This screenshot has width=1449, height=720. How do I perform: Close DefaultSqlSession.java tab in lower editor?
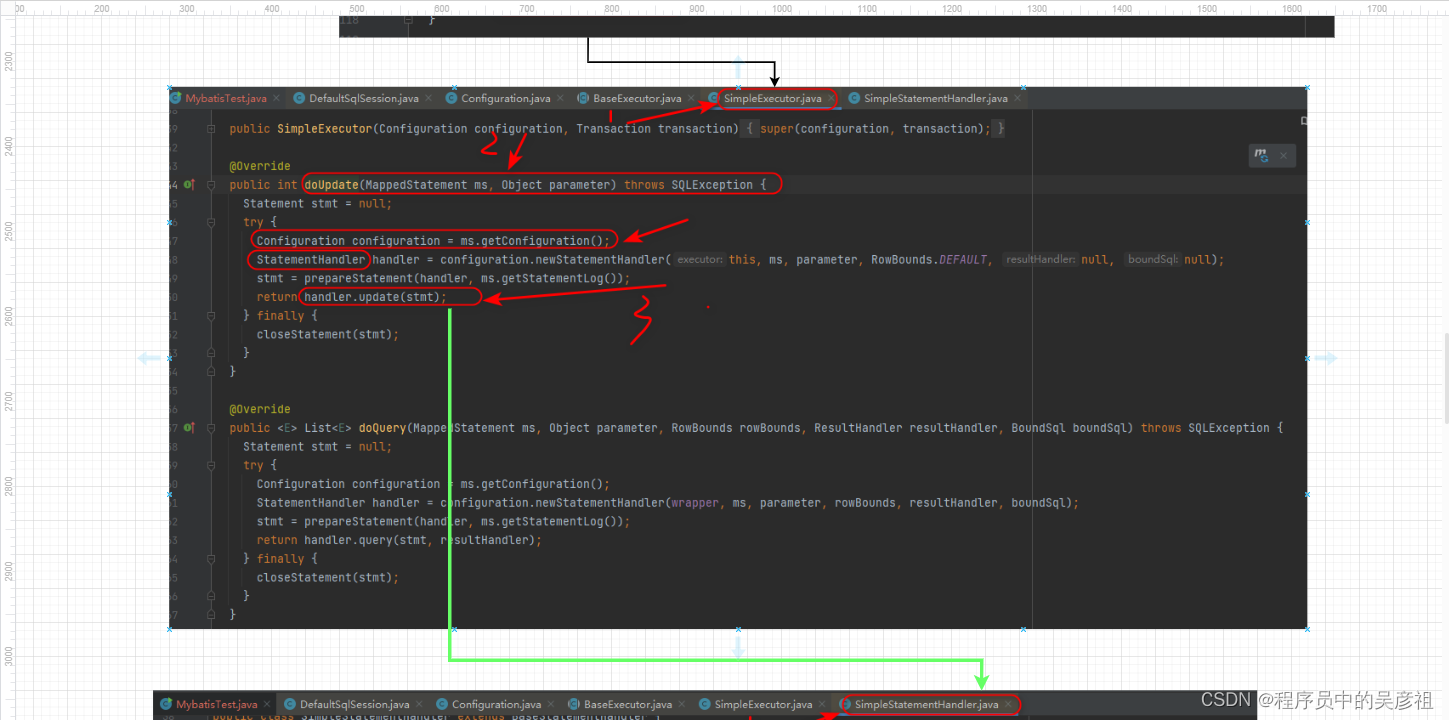point(419,704)
